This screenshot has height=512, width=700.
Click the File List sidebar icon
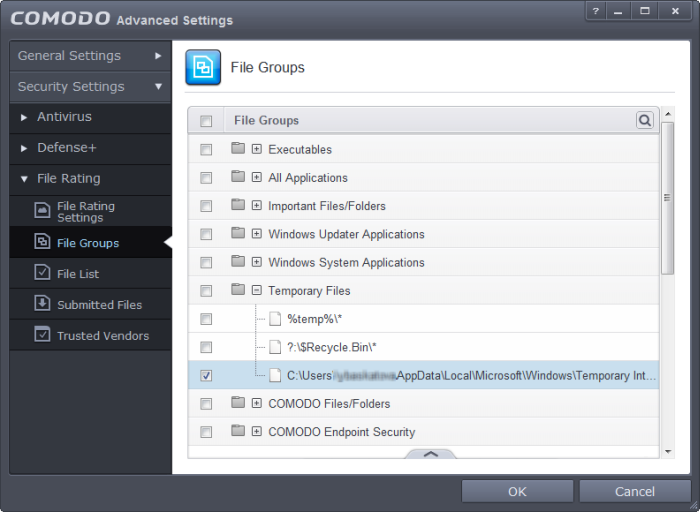[42, 272]
